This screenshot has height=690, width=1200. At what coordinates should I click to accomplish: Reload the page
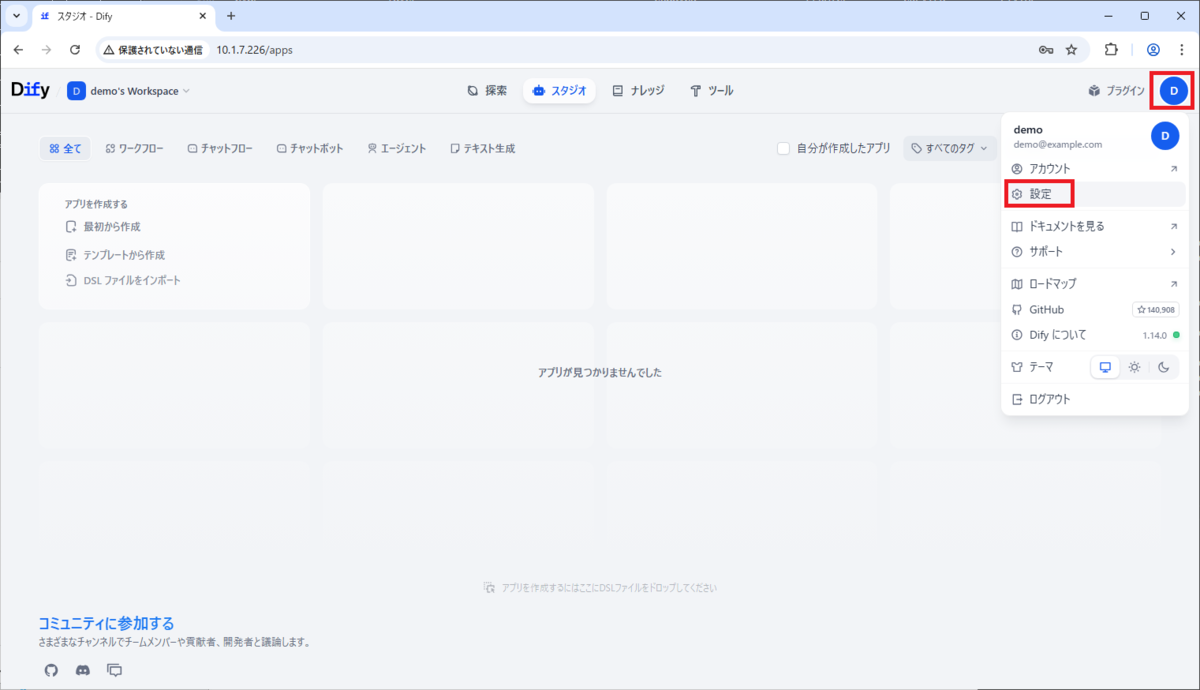tap(75, 49)
